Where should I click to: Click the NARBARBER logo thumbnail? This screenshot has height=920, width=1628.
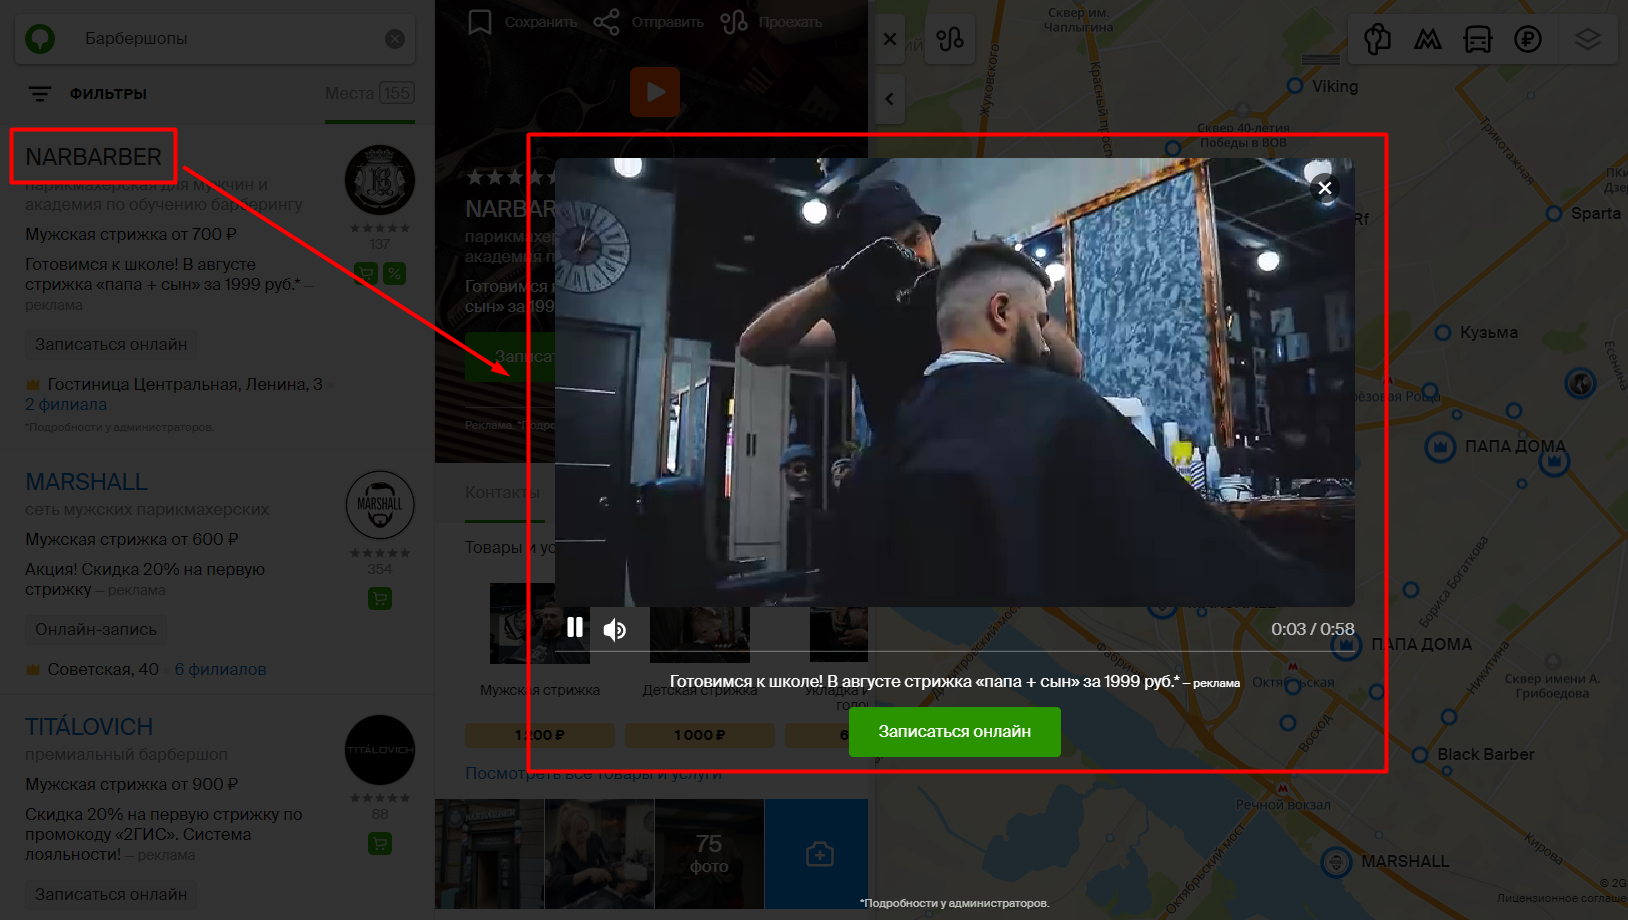(380, 180)
